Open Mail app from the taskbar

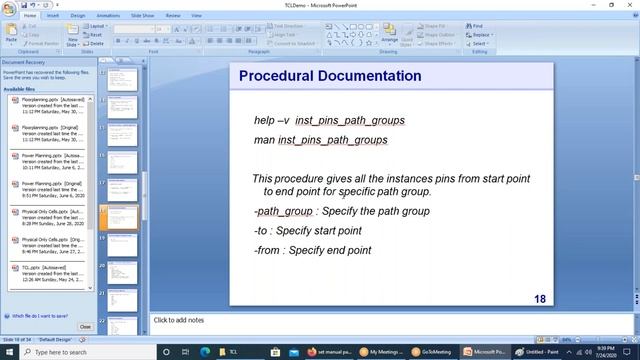(294, 352)
